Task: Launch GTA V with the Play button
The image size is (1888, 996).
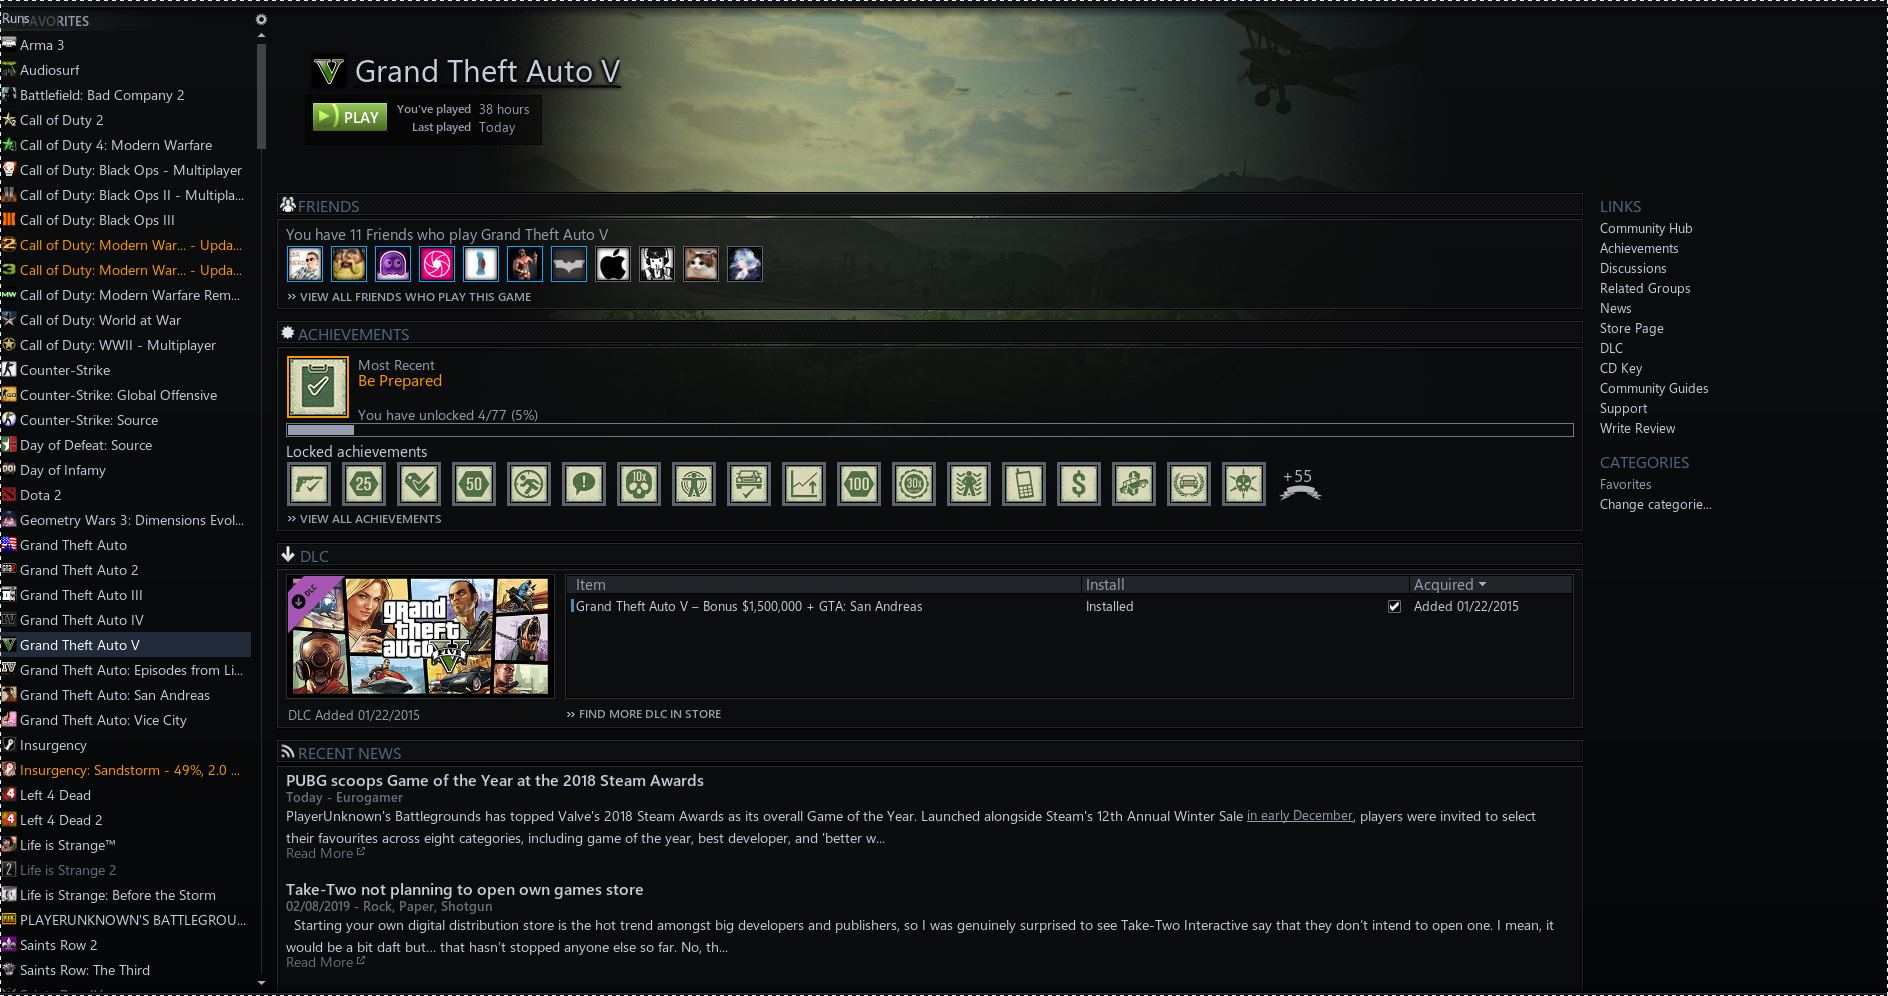Action: click(350, 117)
